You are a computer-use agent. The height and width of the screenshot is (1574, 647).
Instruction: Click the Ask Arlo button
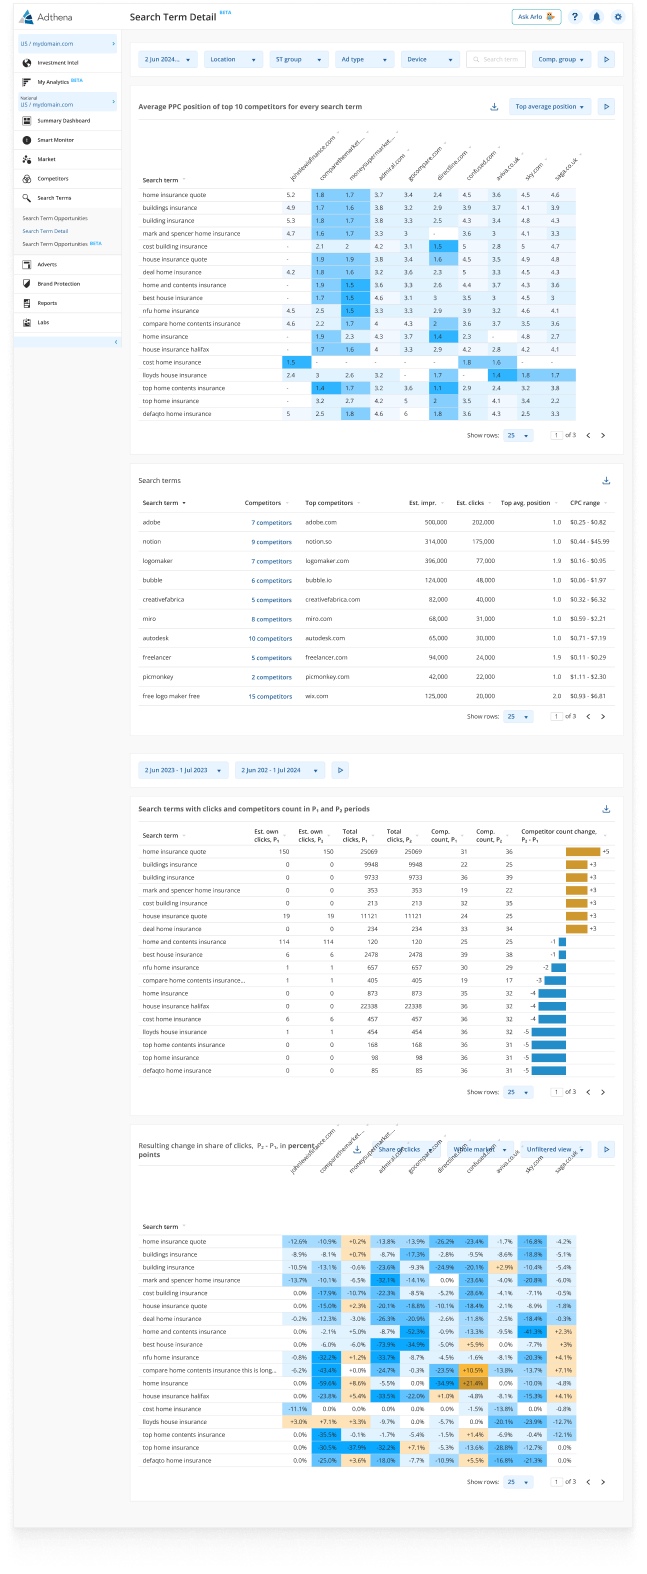[x=536, y=17]
